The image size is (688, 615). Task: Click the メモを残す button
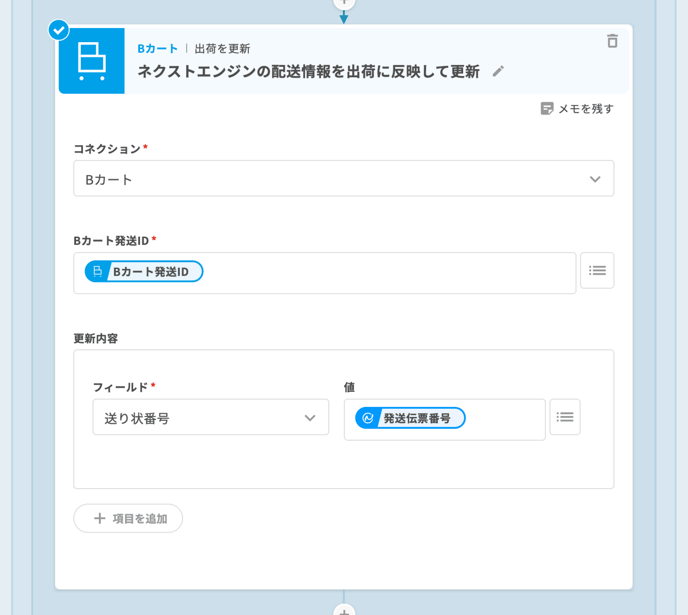577,108
